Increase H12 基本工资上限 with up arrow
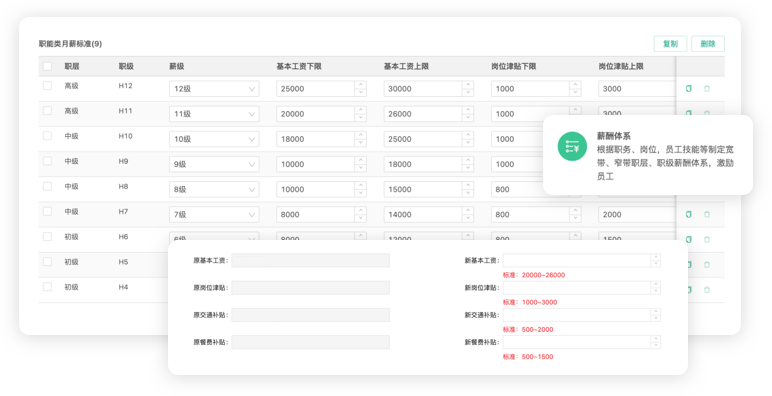772x396 pixels. point(468,85)
